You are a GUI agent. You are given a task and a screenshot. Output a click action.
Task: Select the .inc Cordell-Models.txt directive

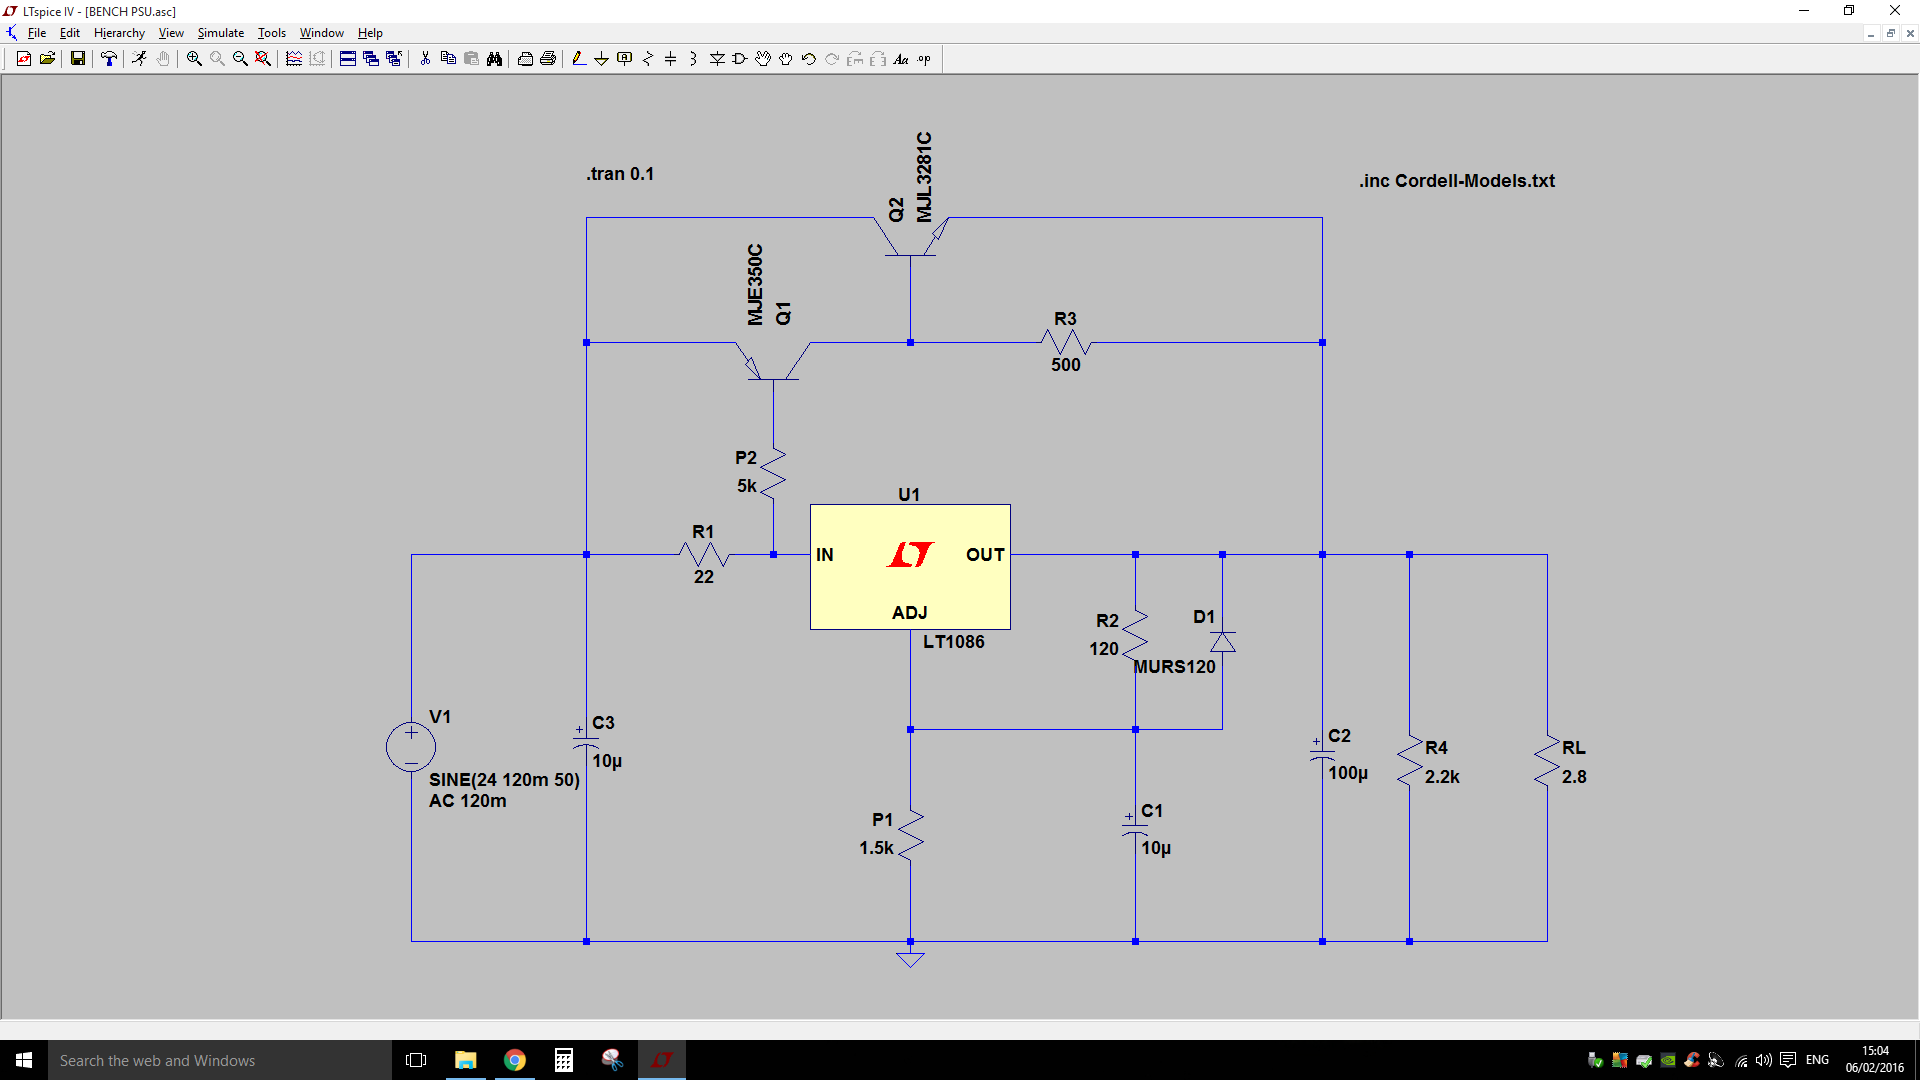click(1457, 181)
